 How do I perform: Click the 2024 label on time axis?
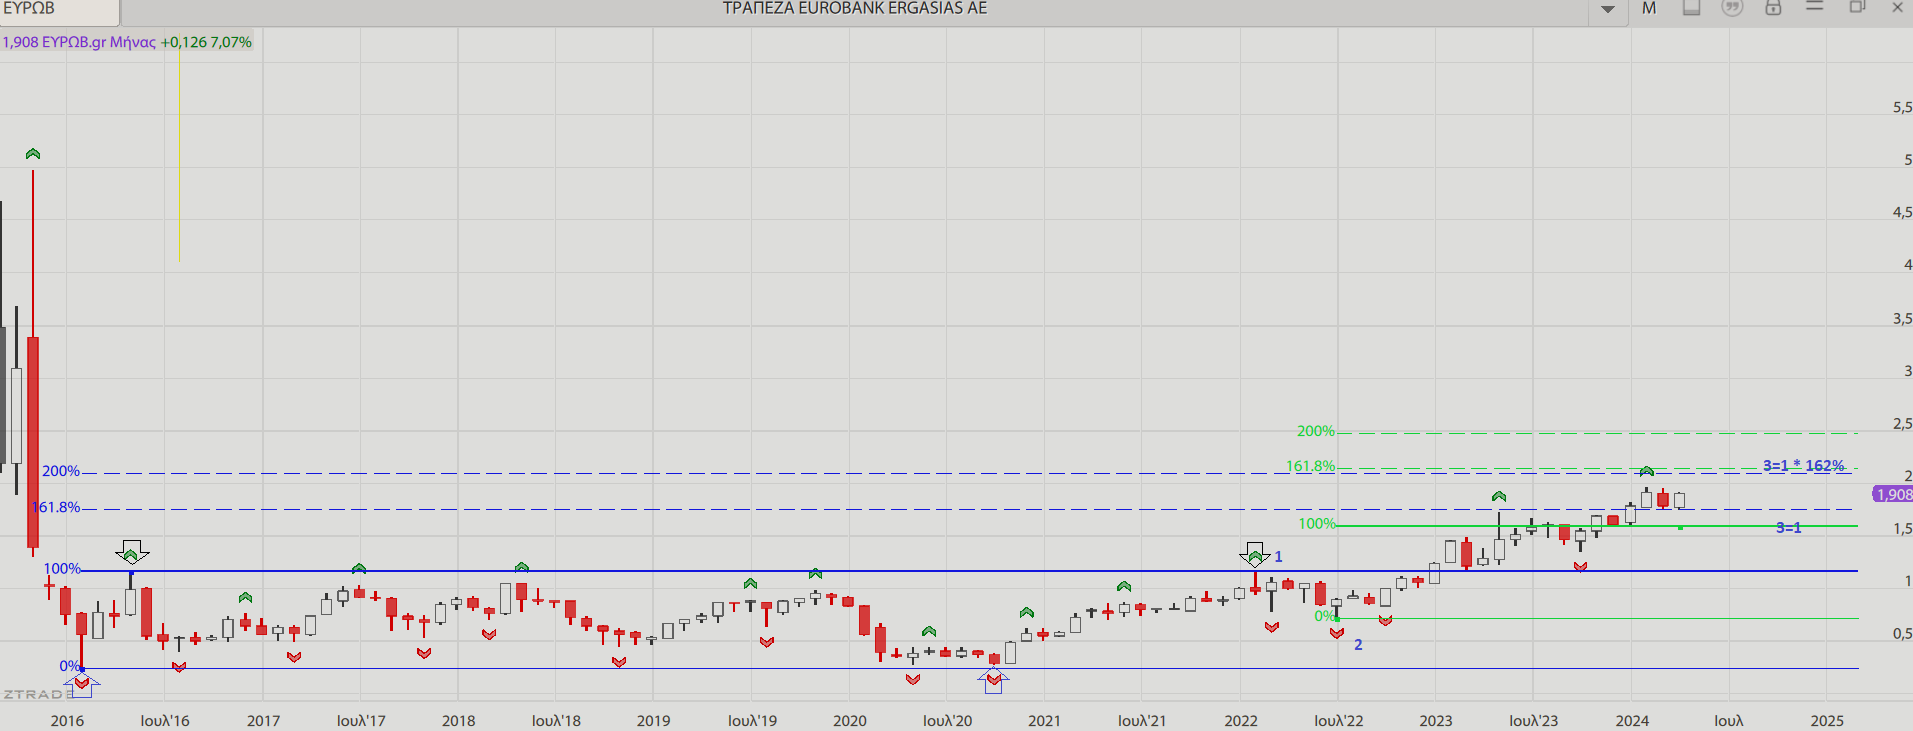tap(1632, 720)
